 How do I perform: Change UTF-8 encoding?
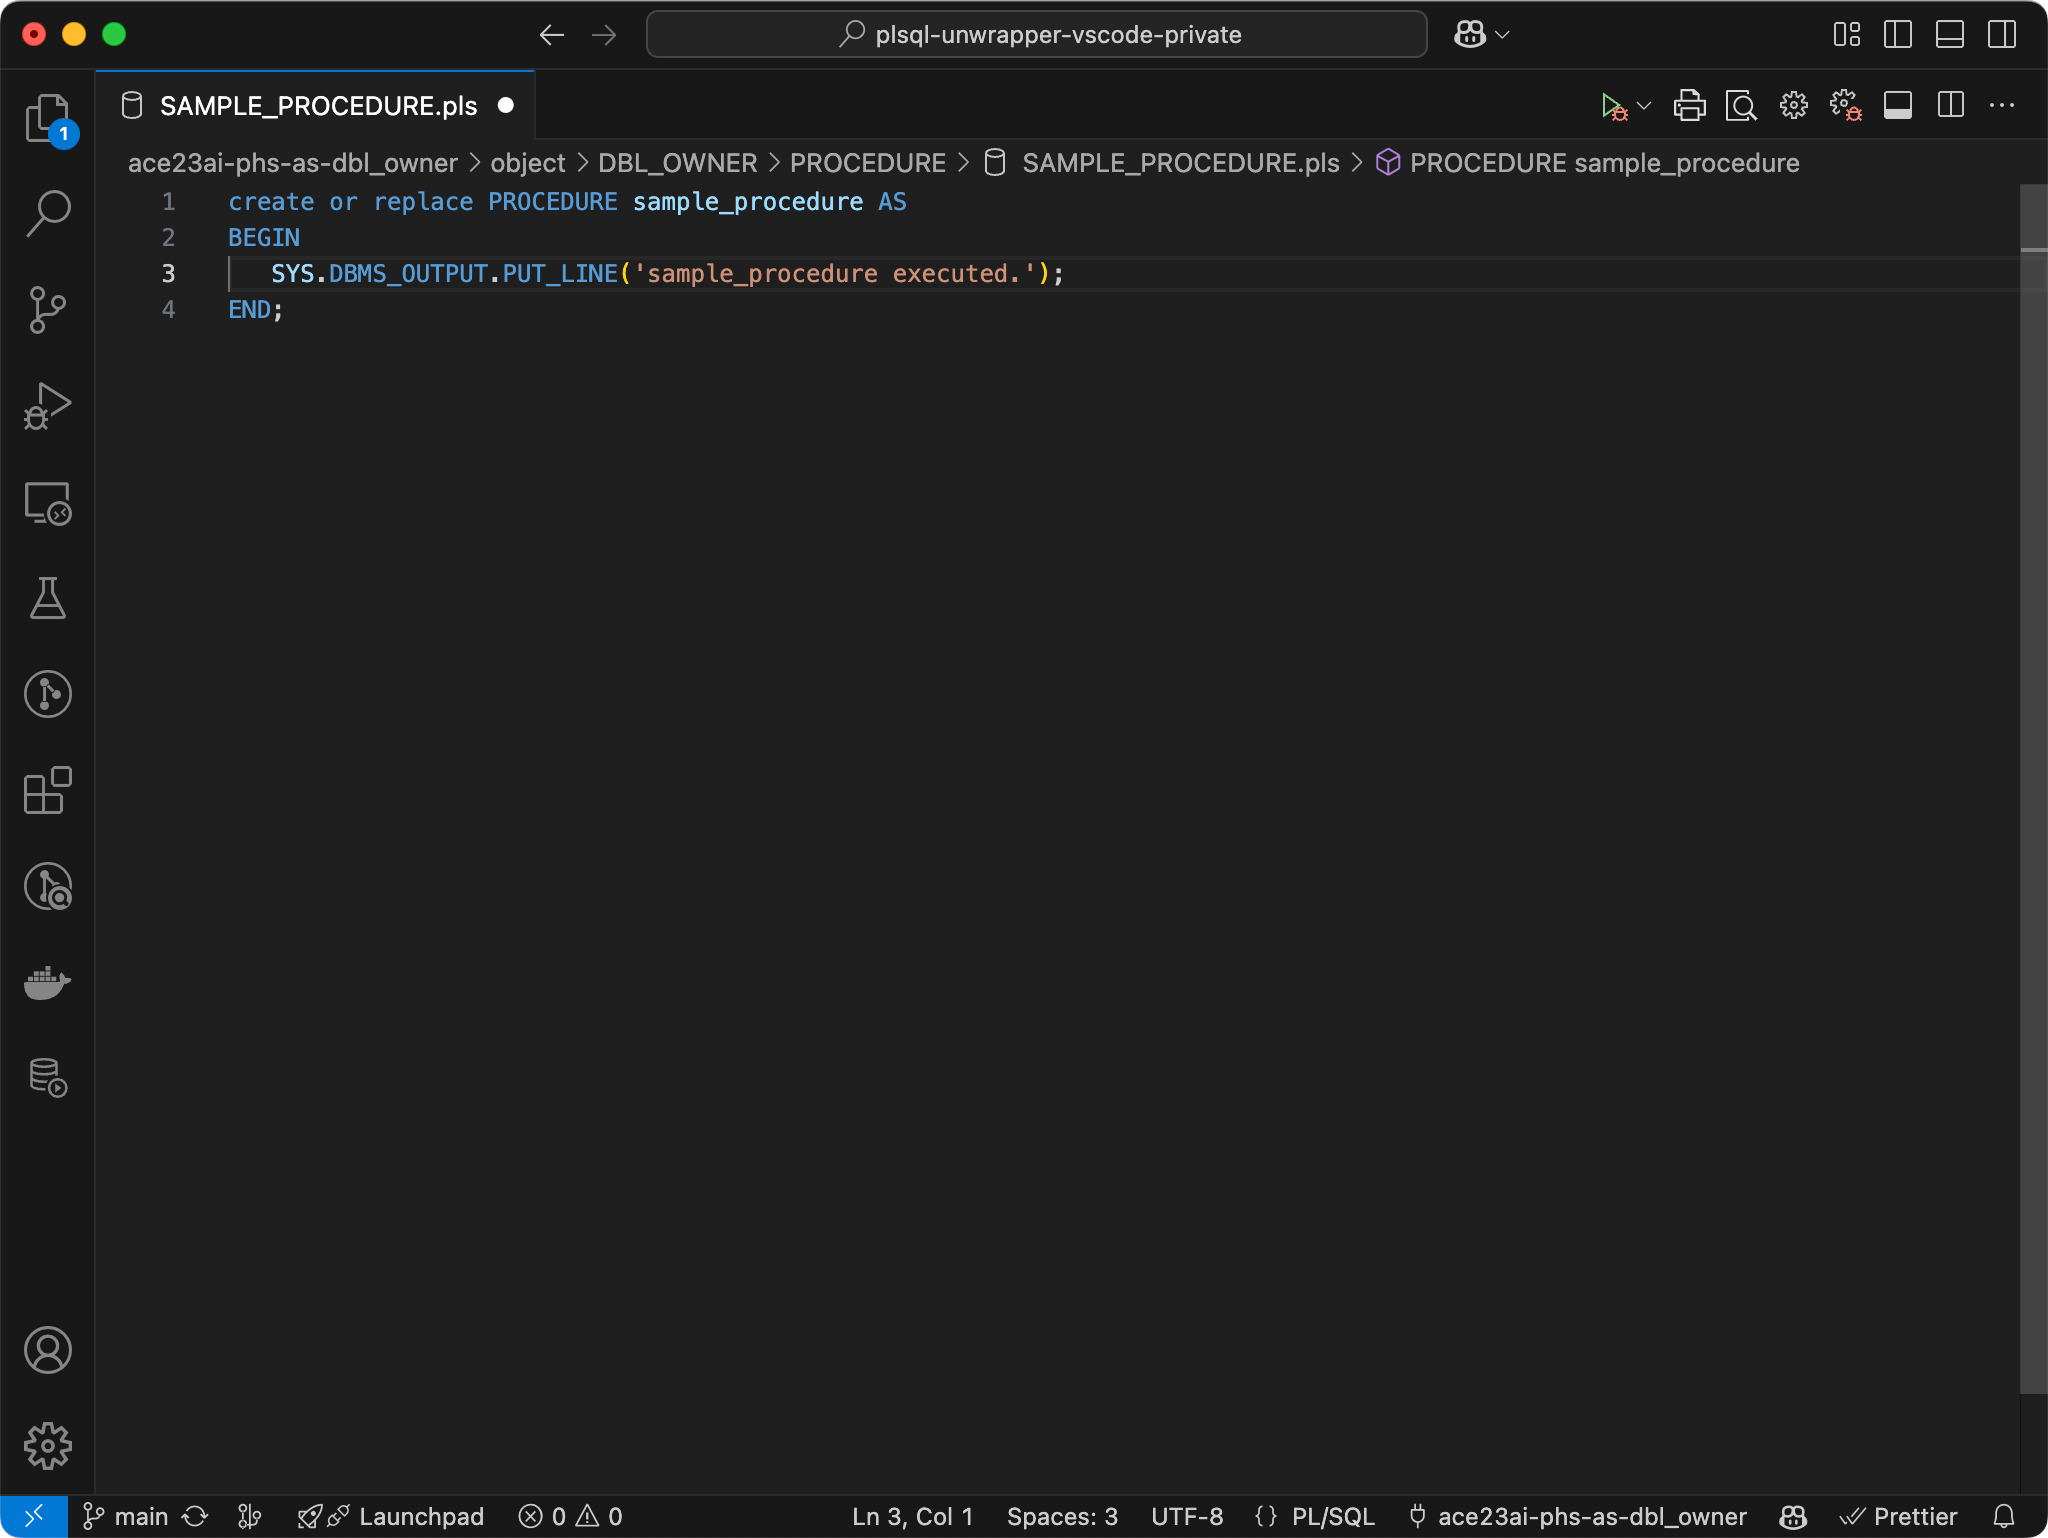click(x=1187, y=1516)
